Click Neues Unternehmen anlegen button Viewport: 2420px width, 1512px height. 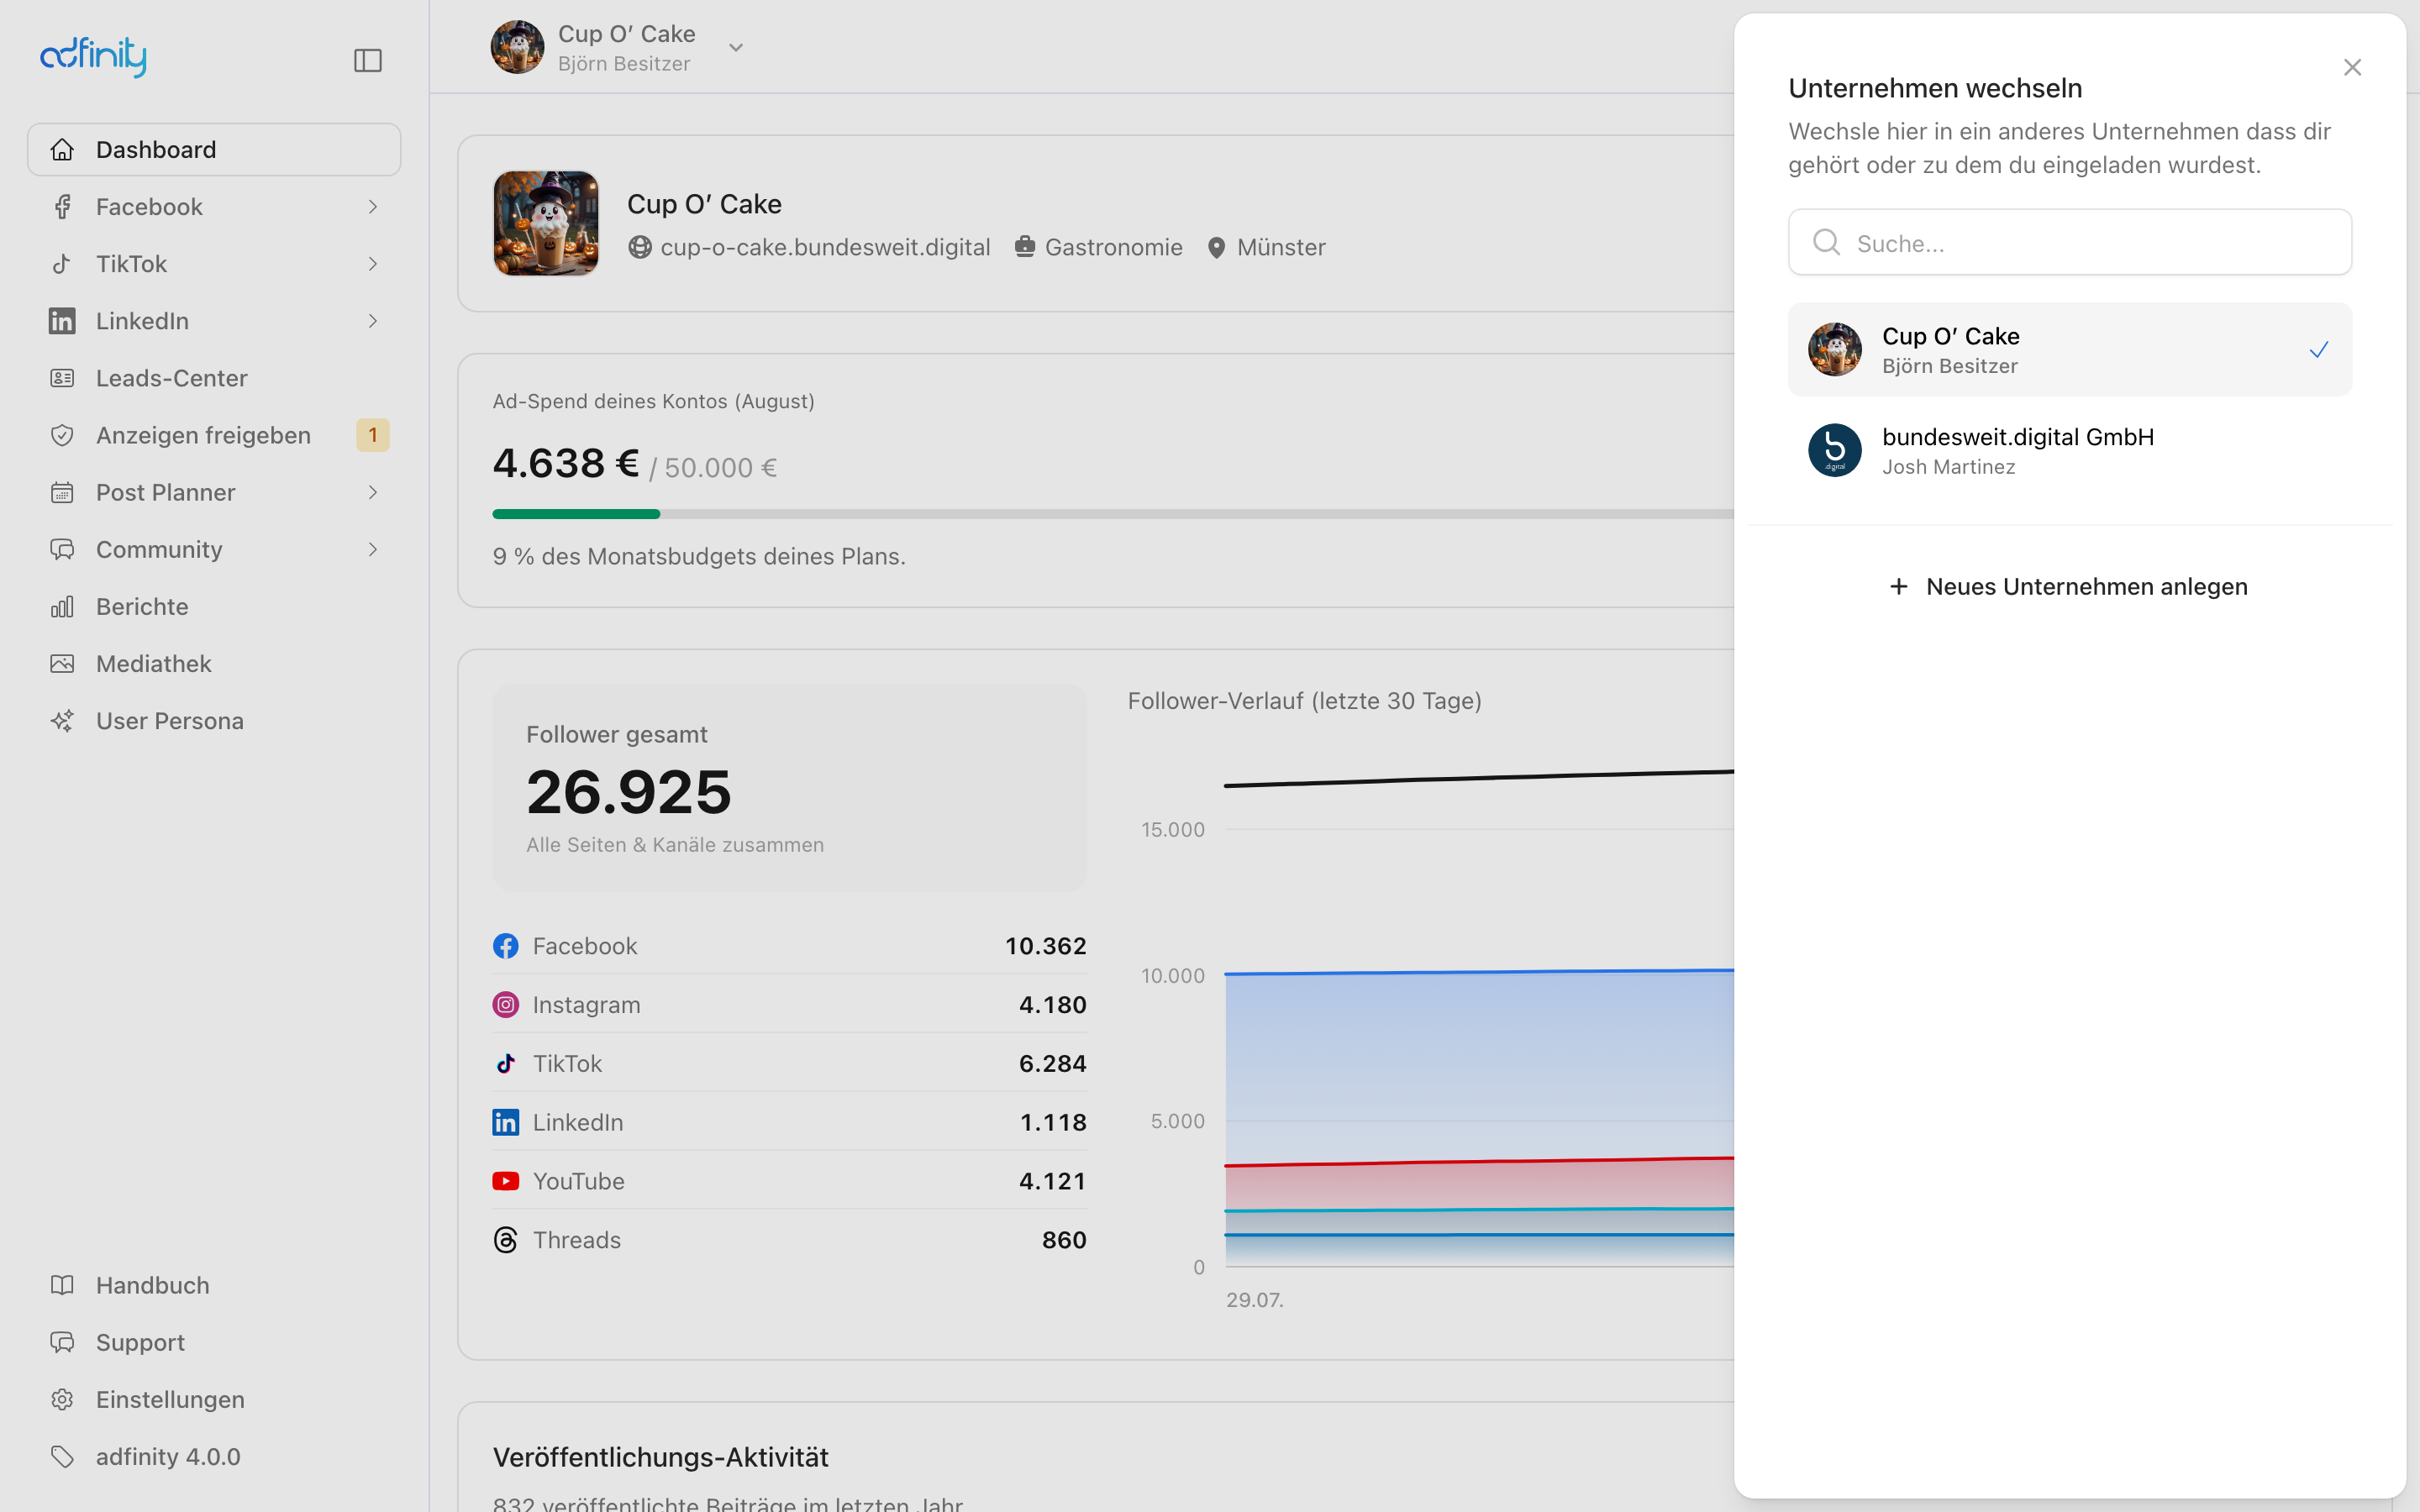coord(2069,587)
